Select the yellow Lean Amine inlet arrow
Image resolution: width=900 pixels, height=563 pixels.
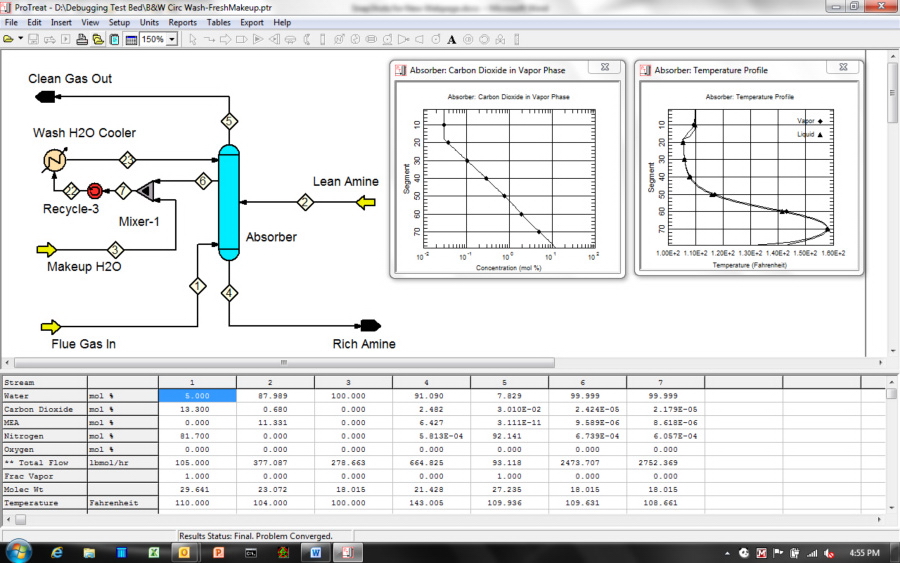367,203
